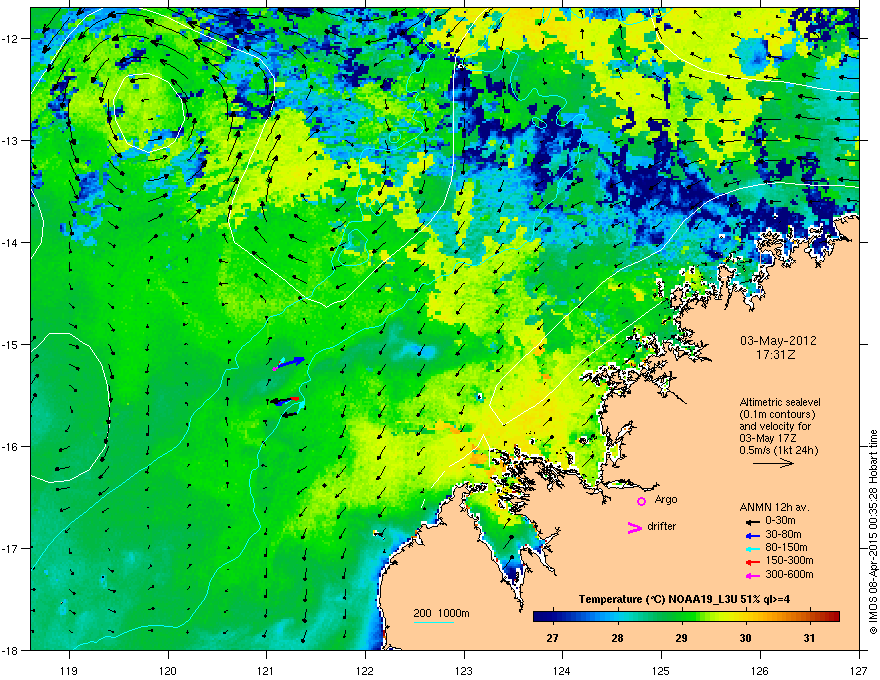Image resolution: width=880 pixels, height=680 pixels.
Task: Click longitude axis label "127"
Action: point(859,670)
